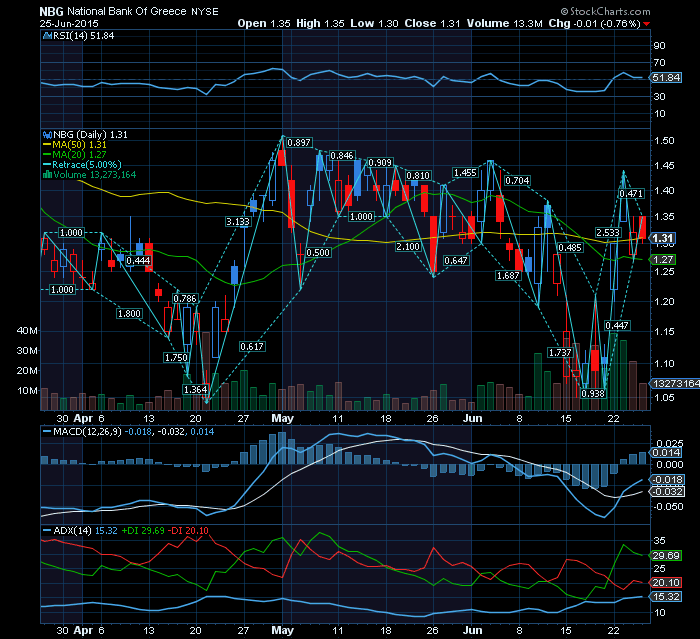Viewport: 700px width, 639px height.
Task: Click the retracement label 0.647
Action: pos(456,260)
